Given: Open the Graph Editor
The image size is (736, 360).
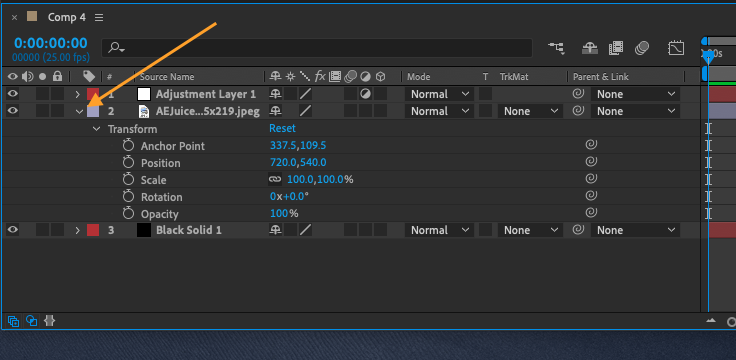Looking at the screenshot, I should coord(676,48).
